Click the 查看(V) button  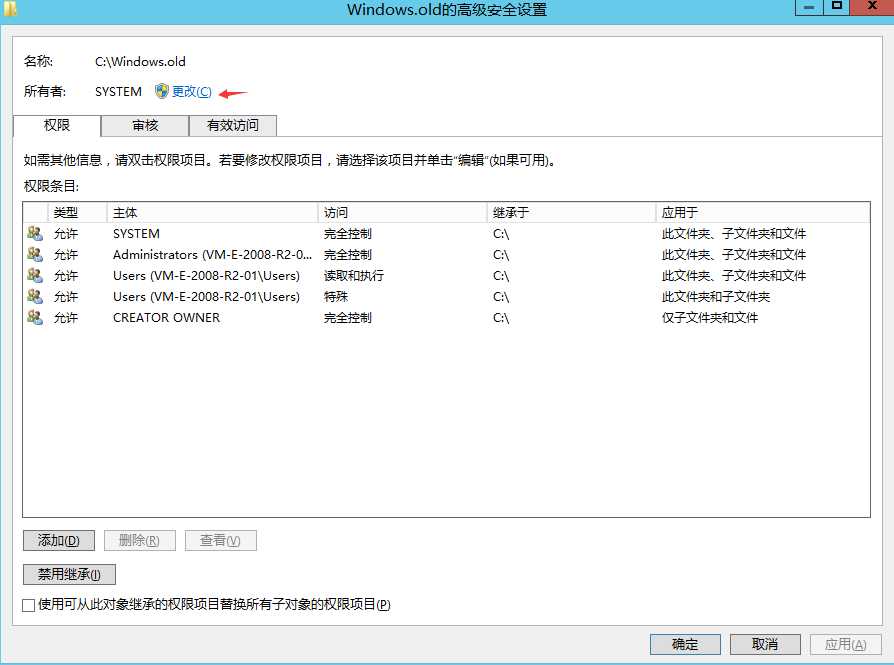(221, 540)
